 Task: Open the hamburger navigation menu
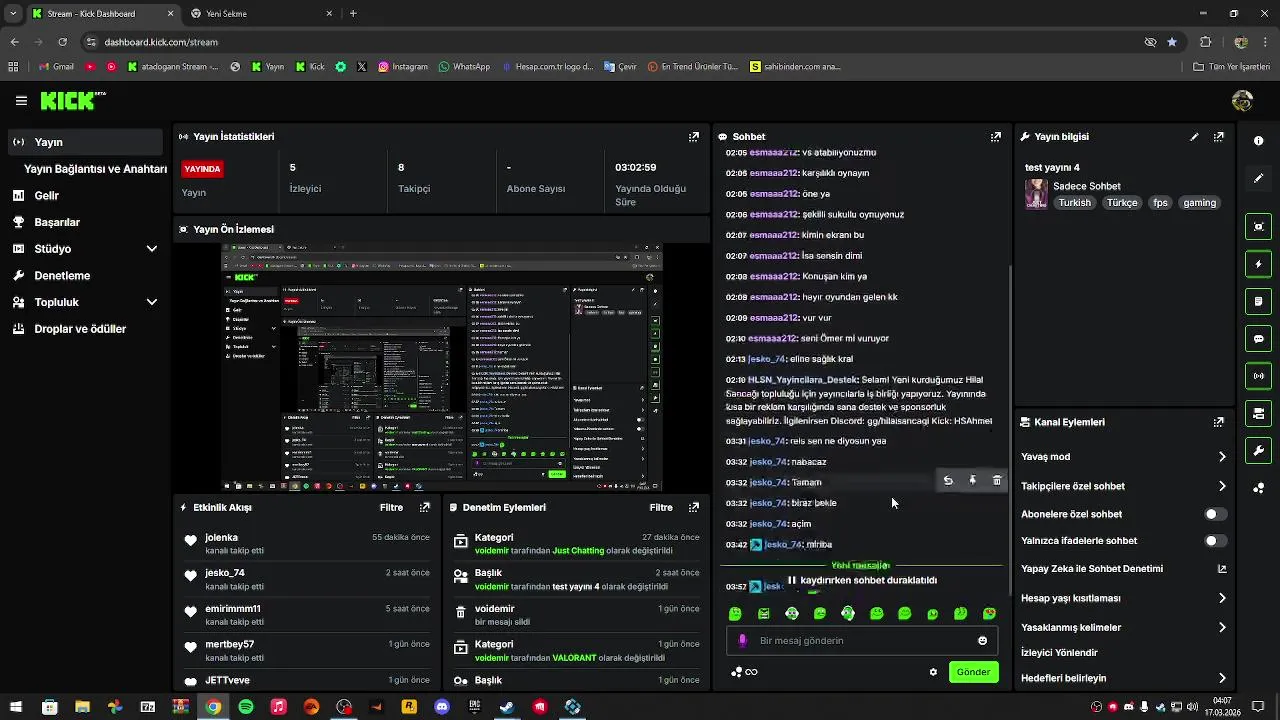(21, 101)
